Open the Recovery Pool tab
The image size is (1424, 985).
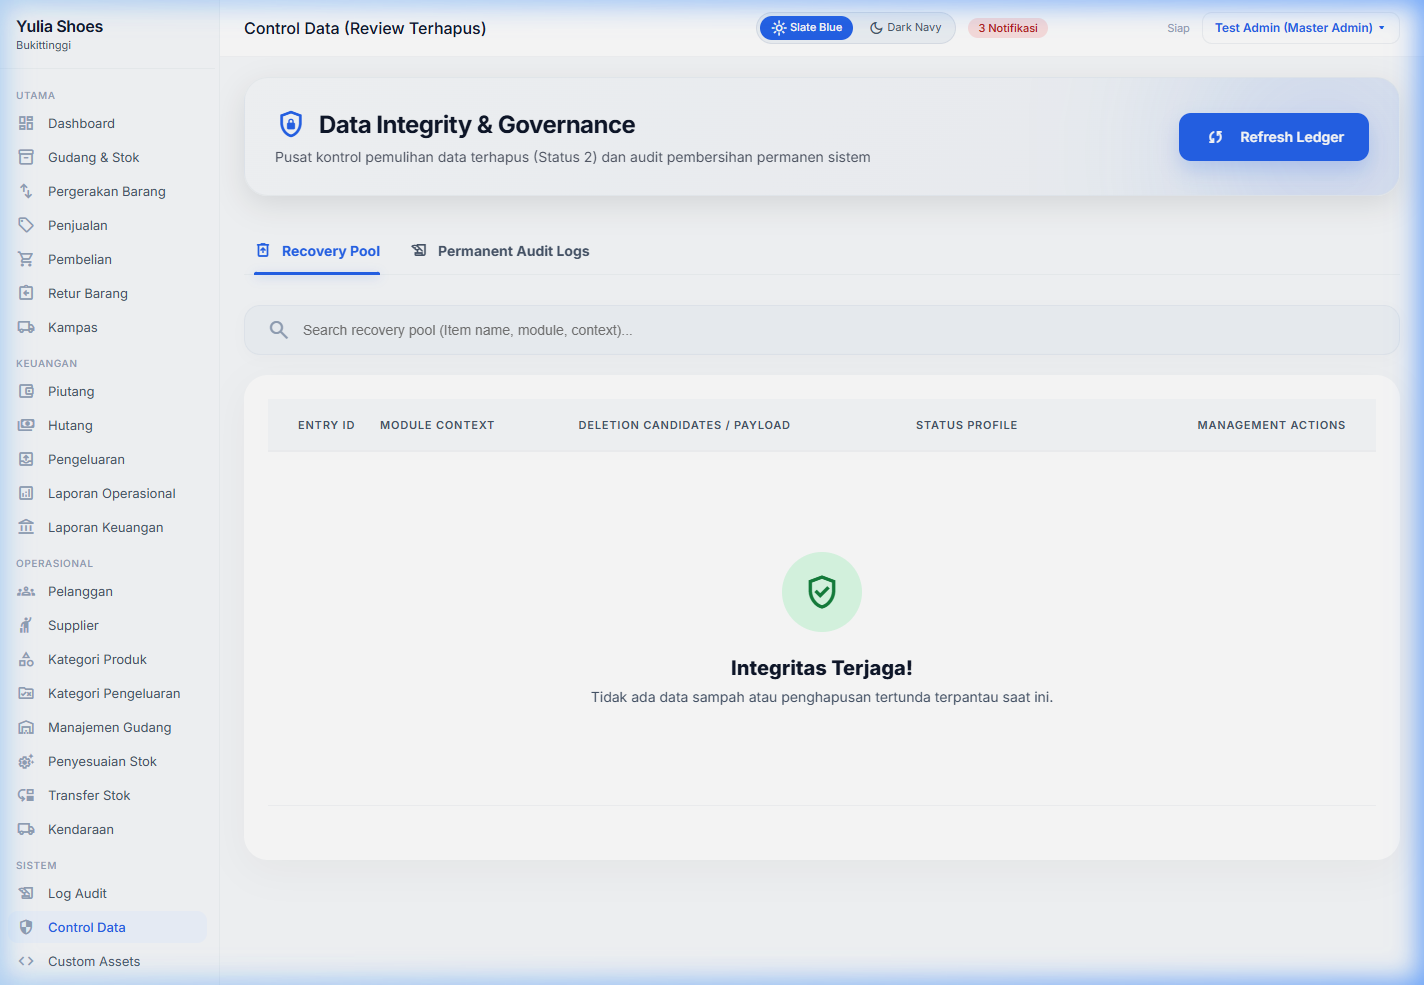318,251
